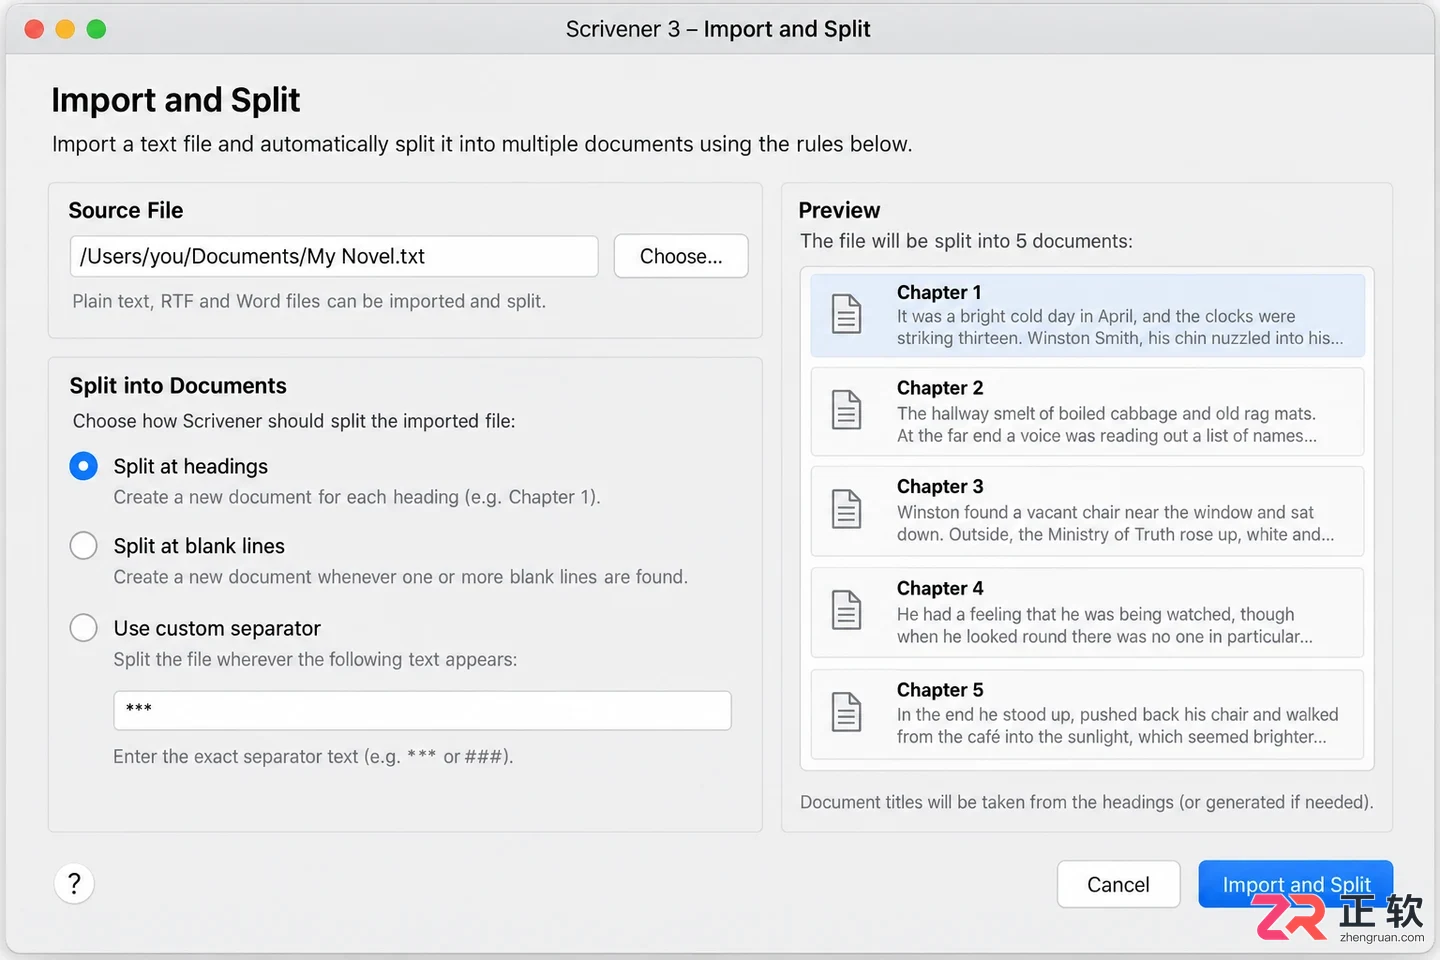Click the 'Document titles will be taken' note

(1087, 802)
